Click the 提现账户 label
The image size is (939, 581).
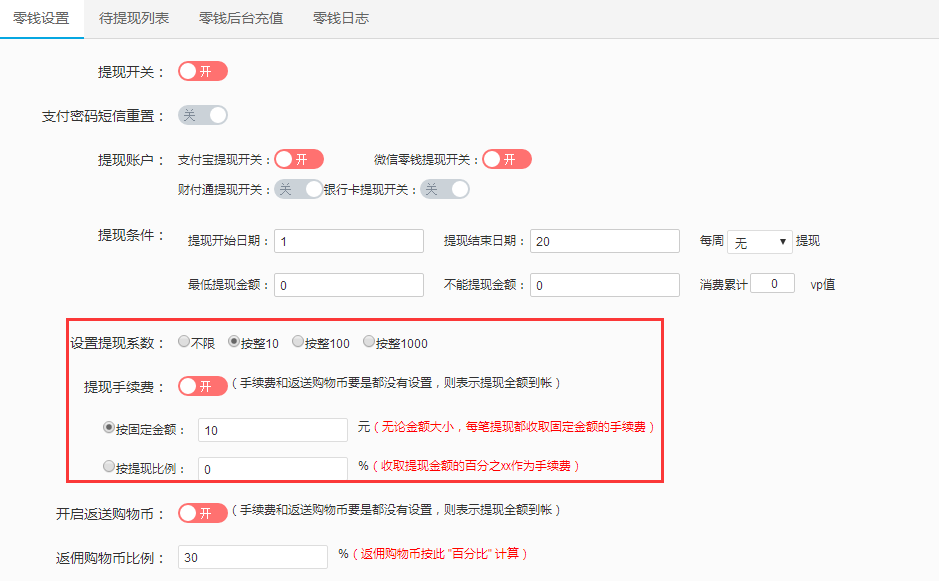pos(131,160)
